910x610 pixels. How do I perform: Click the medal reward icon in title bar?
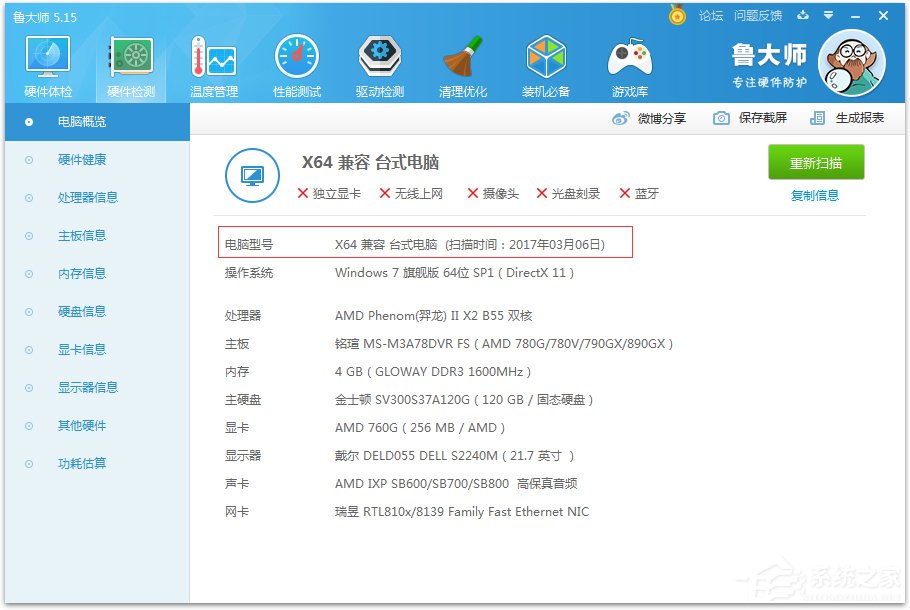tap(677, 15)
